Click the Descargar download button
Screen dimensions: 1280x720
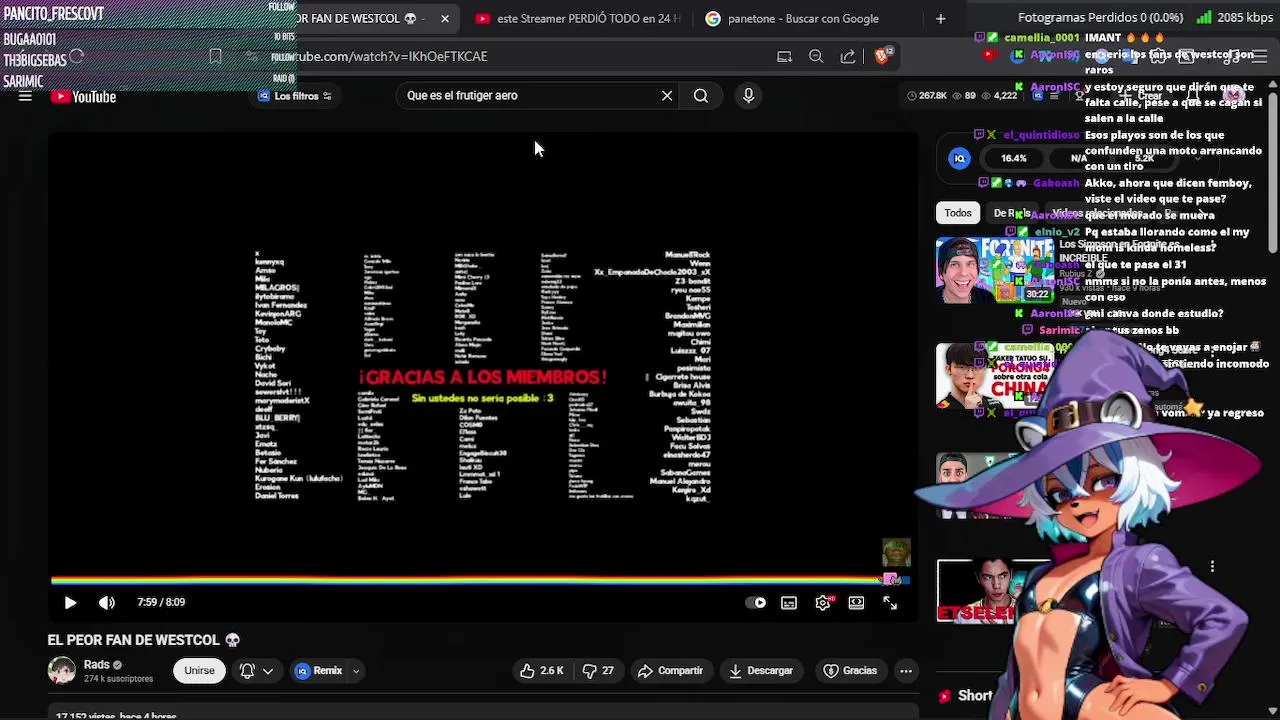click(761, 671)
